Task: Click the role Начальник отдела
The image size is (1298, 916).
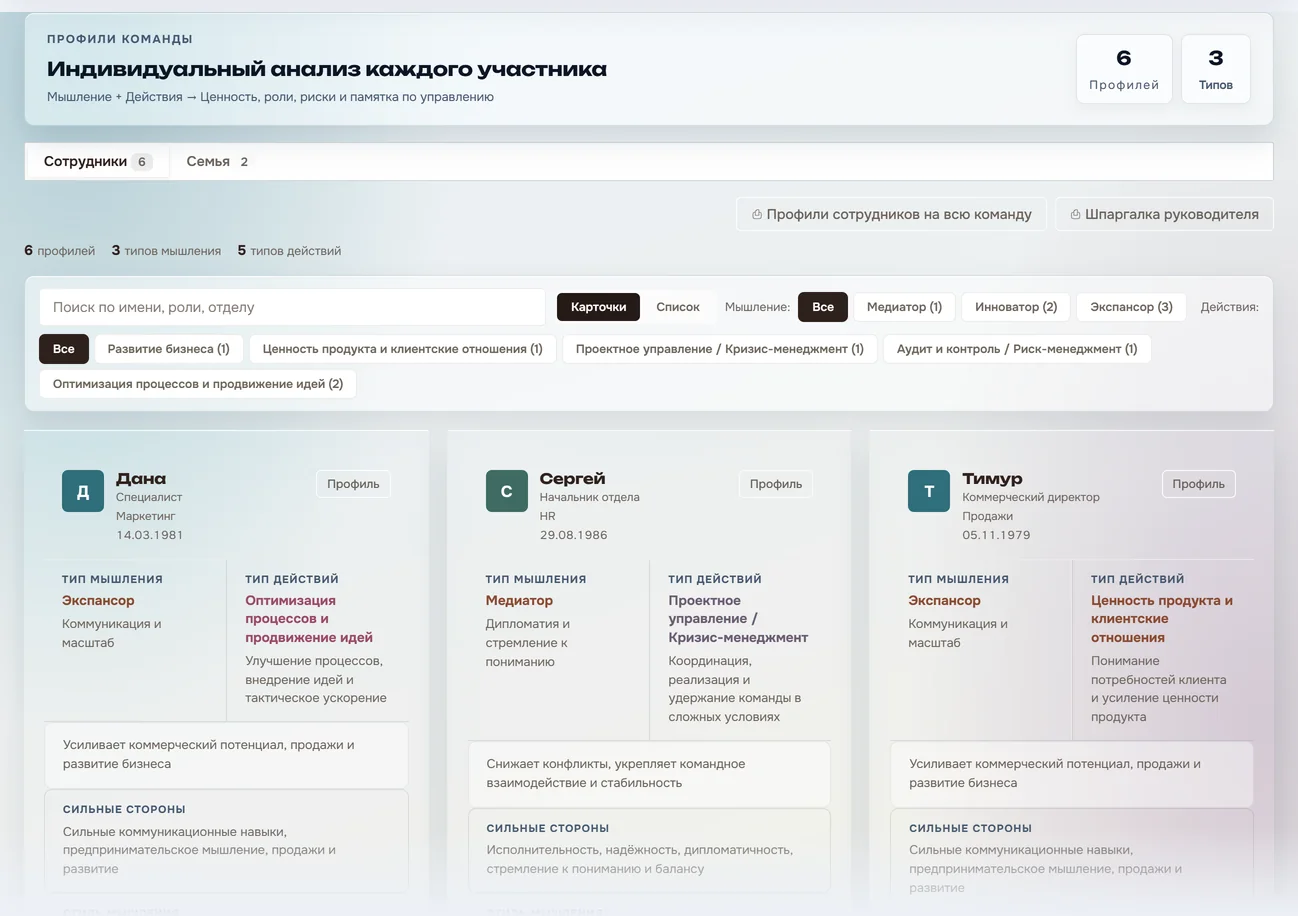Action: tap(590, 497)
